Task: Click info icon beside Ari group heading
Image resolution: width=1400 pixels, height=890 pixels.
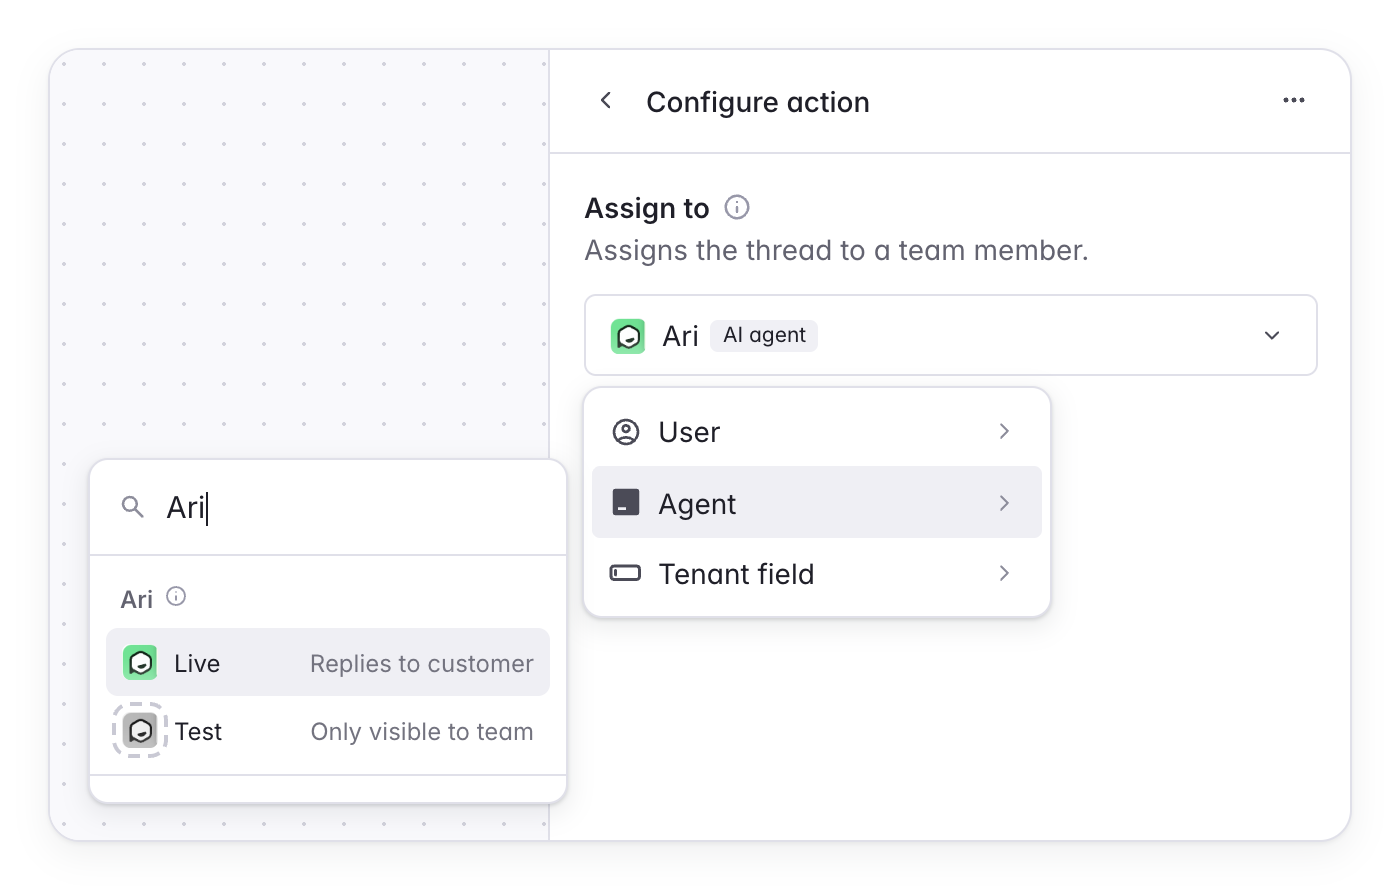Action: [x=176, y=597]
